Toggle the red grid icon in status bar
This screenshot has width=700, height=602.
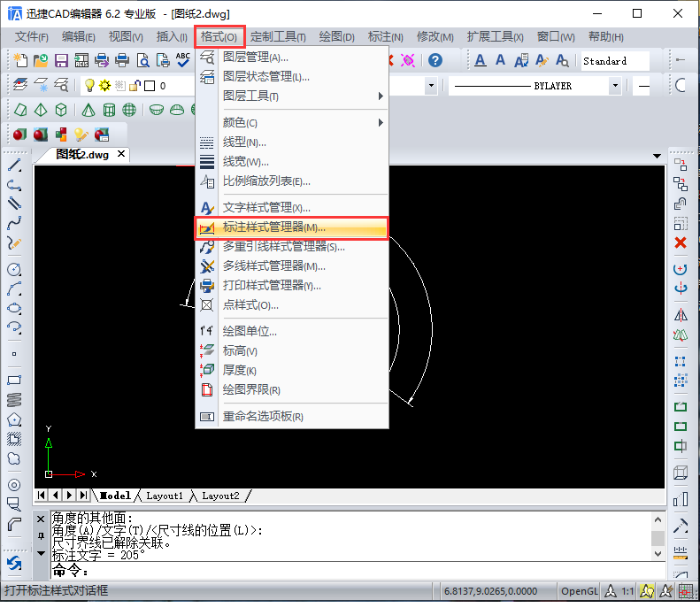click(x=686, y=591)
